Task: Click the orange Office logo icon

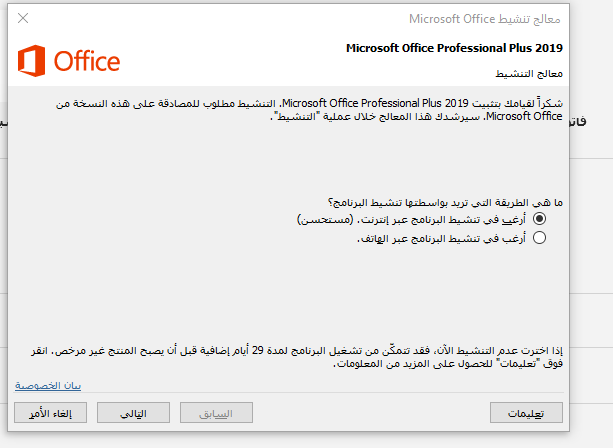Action: 31,61
